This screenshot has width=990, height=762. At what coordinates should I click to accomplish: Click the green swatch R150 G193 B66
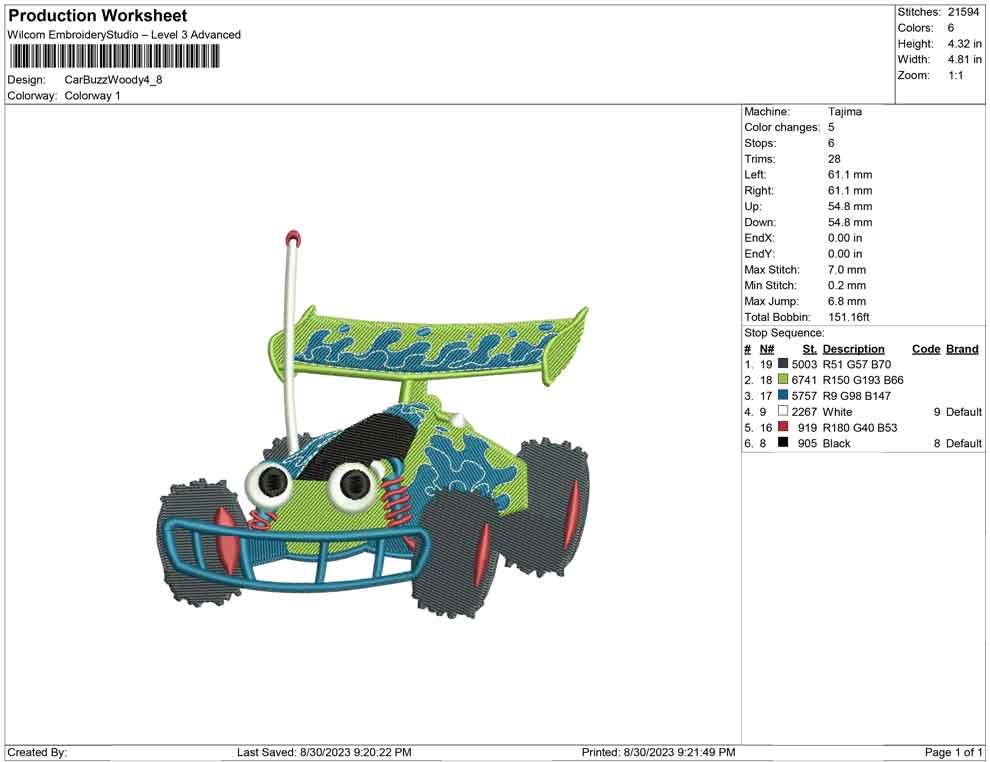tap(783, 379)
